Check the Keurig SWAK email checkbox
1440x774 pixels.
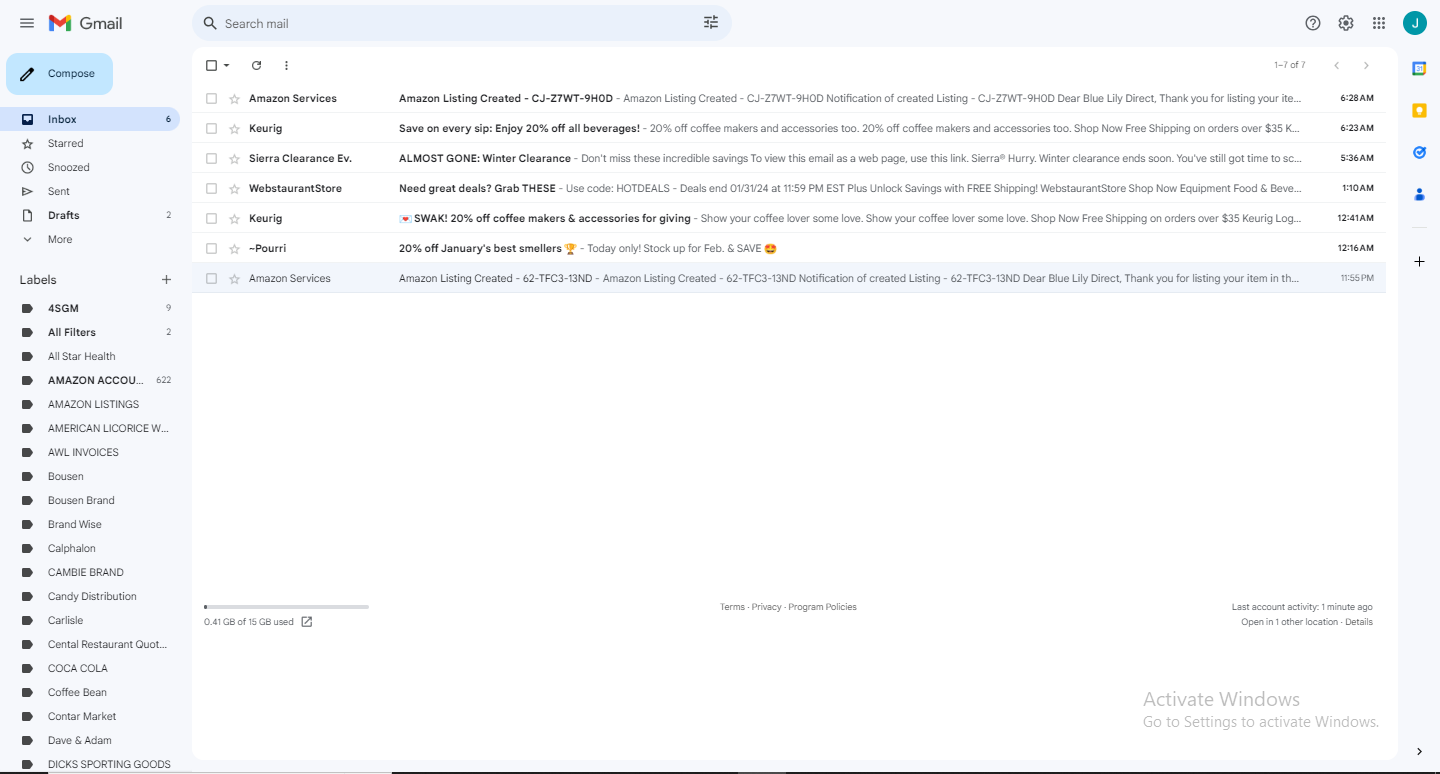coord(211,218)
